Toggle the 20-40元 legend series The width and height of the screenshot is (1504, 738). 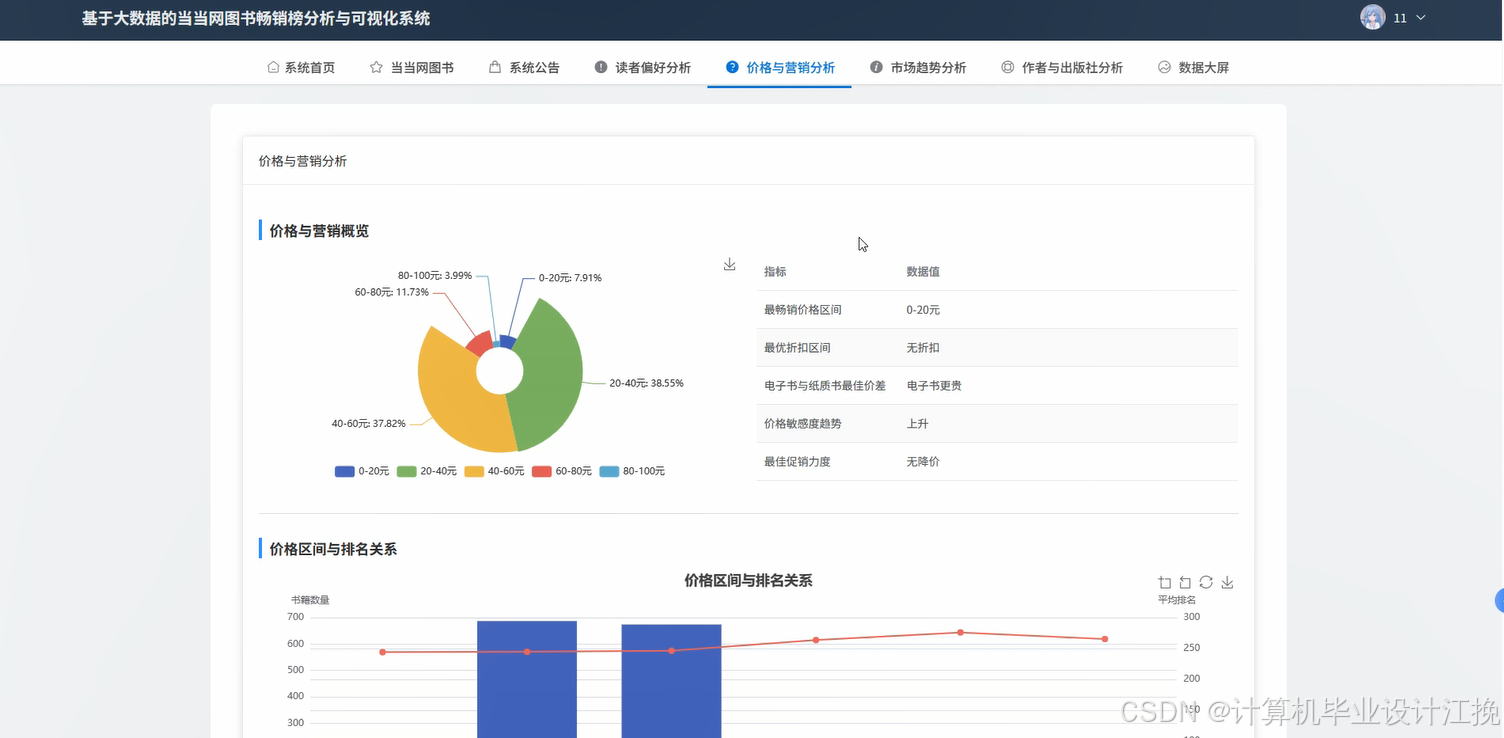coord(427,471)
